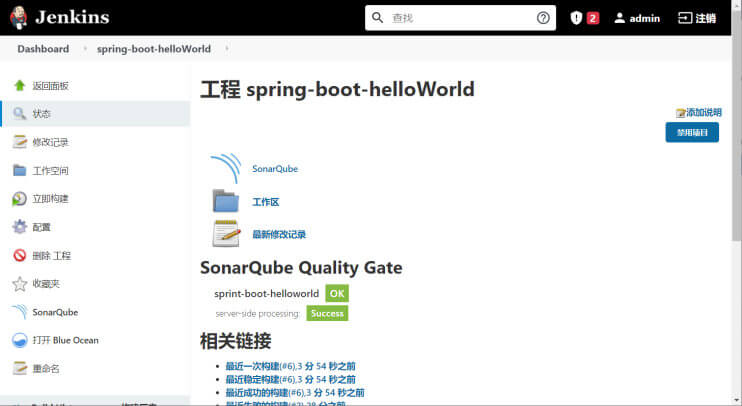Open 最近成功的构建 (#6) link
Screen dimensions: 742x406
point(295,393)
